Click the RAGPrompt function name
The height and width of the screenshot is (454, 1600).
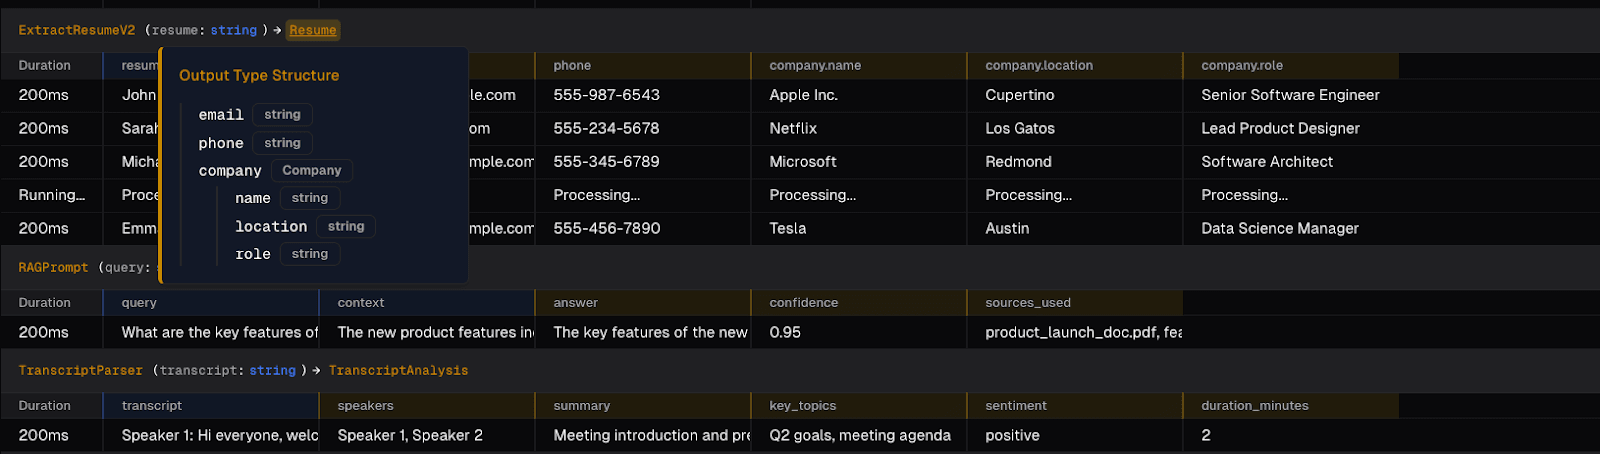pyautogui.click(x=53, y=267)
